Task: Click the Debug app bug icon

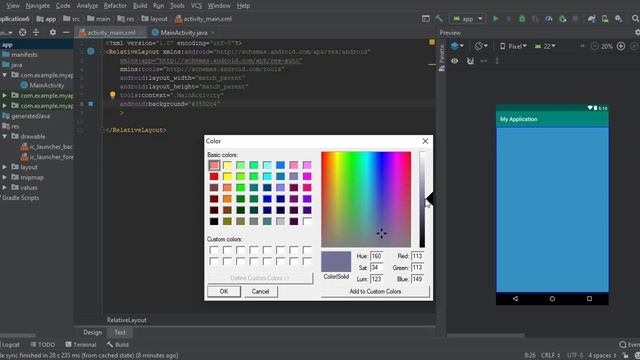Action: [522, 19]
